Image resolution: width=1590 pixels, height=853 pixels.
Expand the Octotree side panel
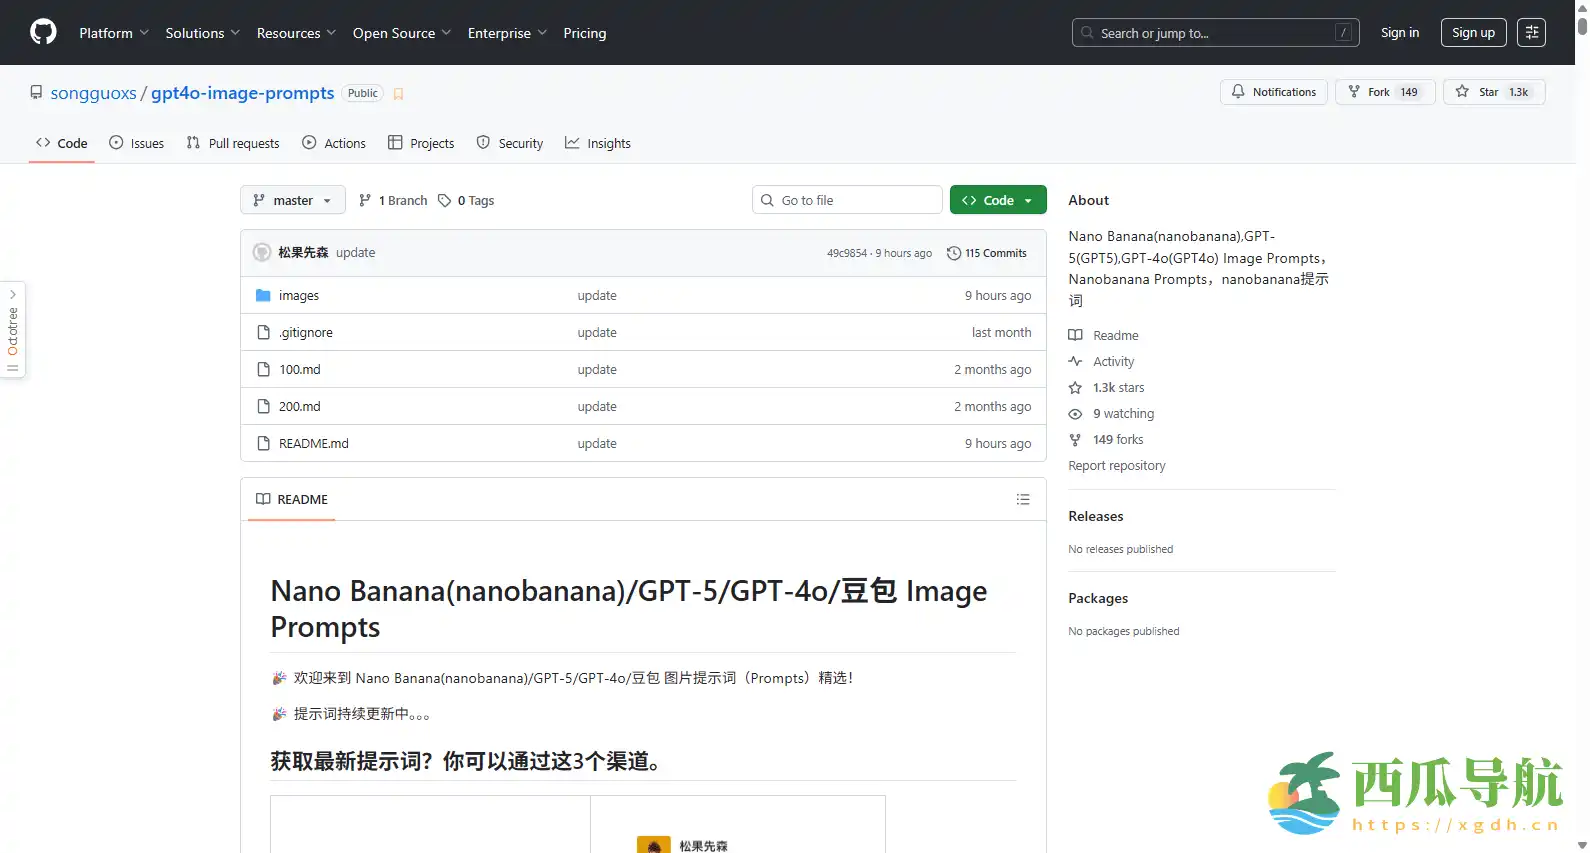(x=13, y=330)
